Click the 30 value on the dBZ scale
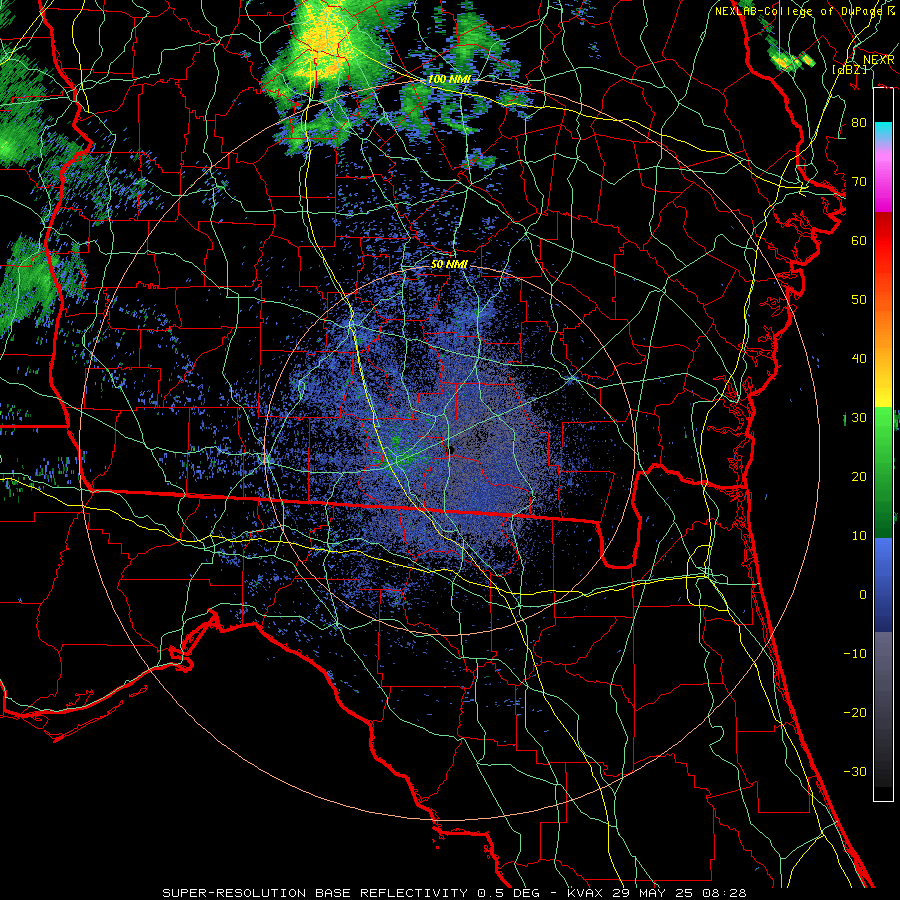 tap(859, 418)
